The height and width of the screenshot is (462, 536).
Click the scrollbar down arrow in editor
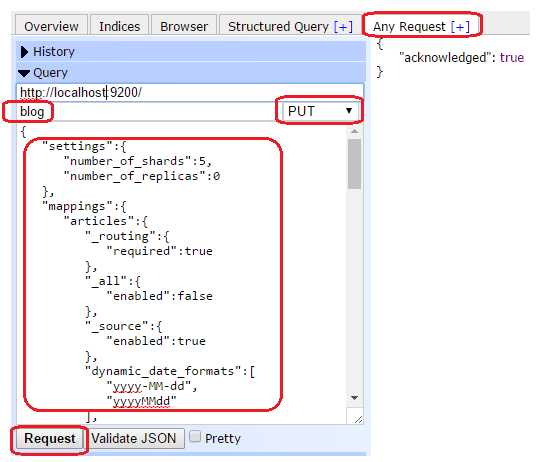click(354, 398)
